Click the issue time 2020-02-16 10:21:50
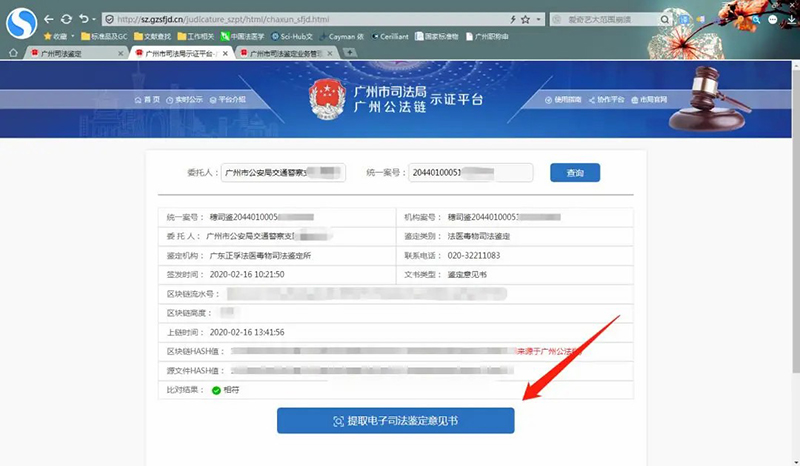The height and width of the screenshot is (466, 800). click(x=247, y=275)
